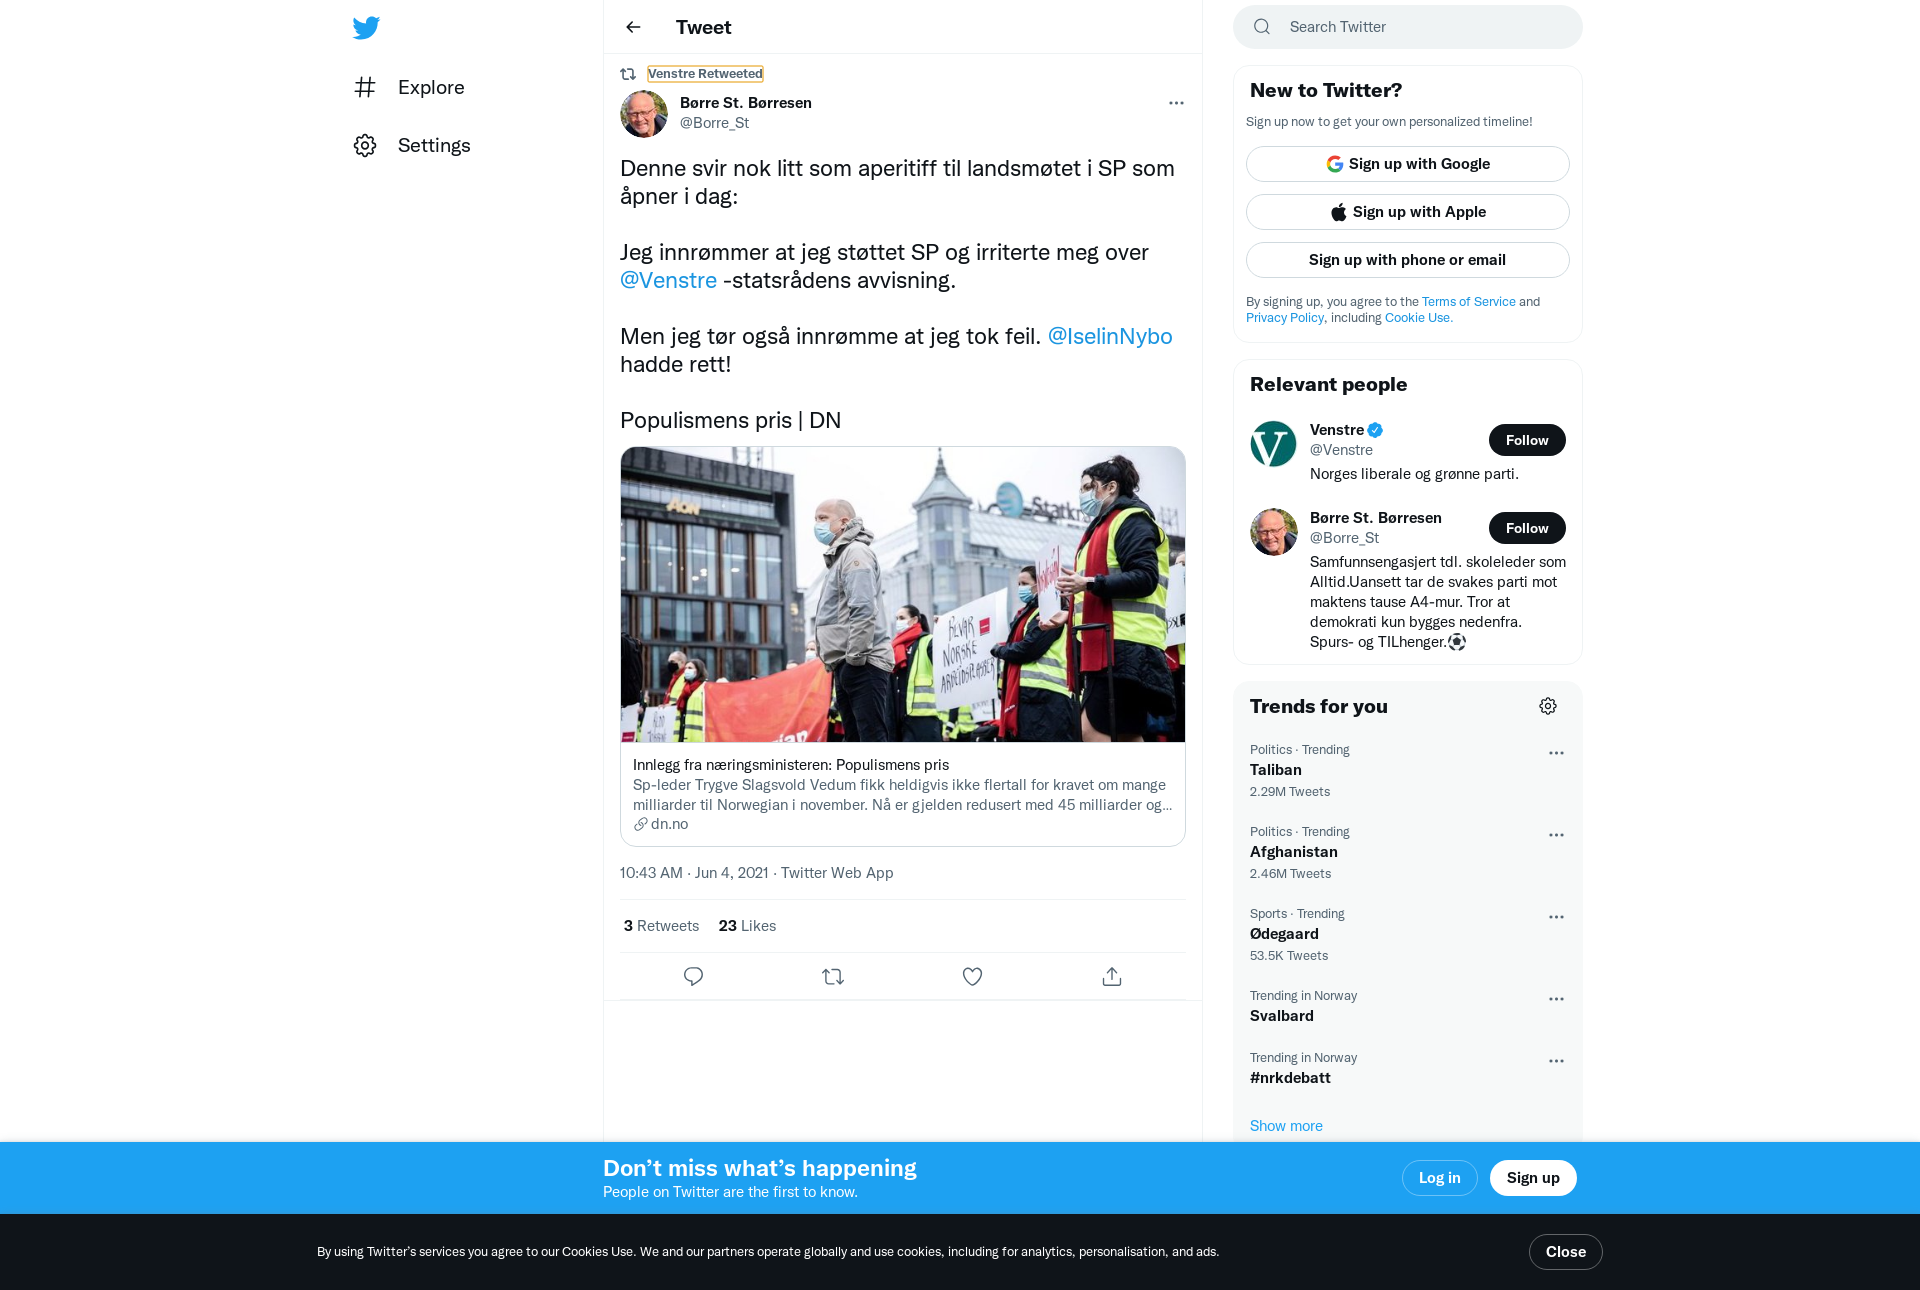The width and height of the screenshot is (1920, 1290).
Task: Open the @IselinNybo mention
Action: coord(1110,336)
